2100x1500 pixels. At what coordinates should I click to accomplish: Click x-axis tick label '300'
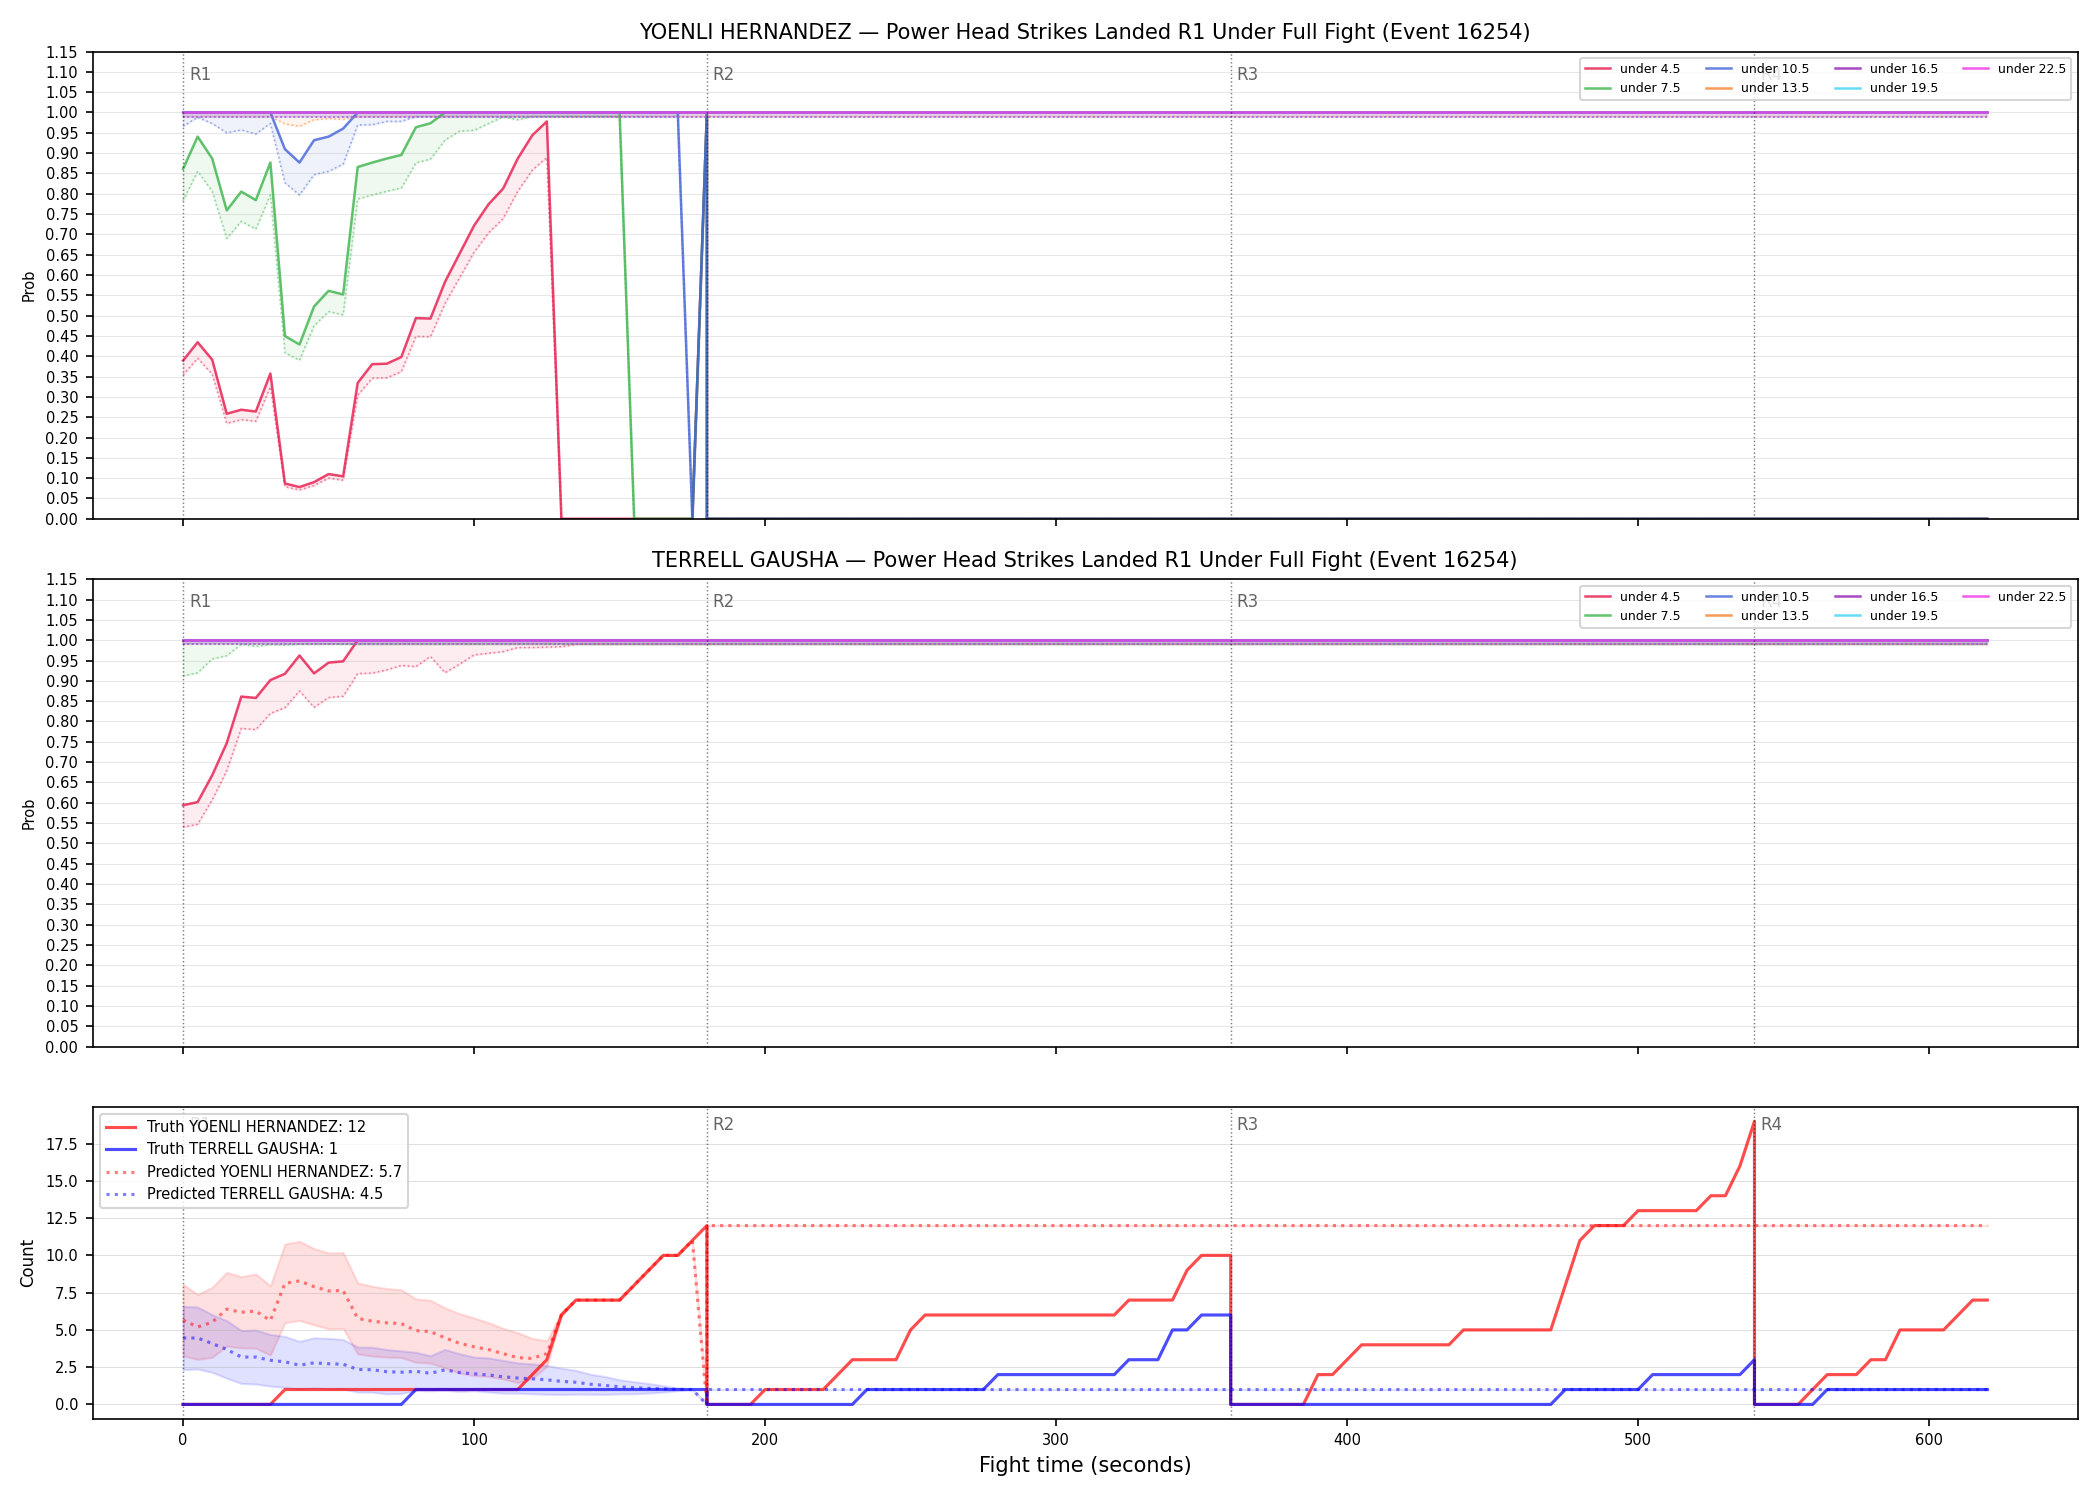coord(1056,1440)
